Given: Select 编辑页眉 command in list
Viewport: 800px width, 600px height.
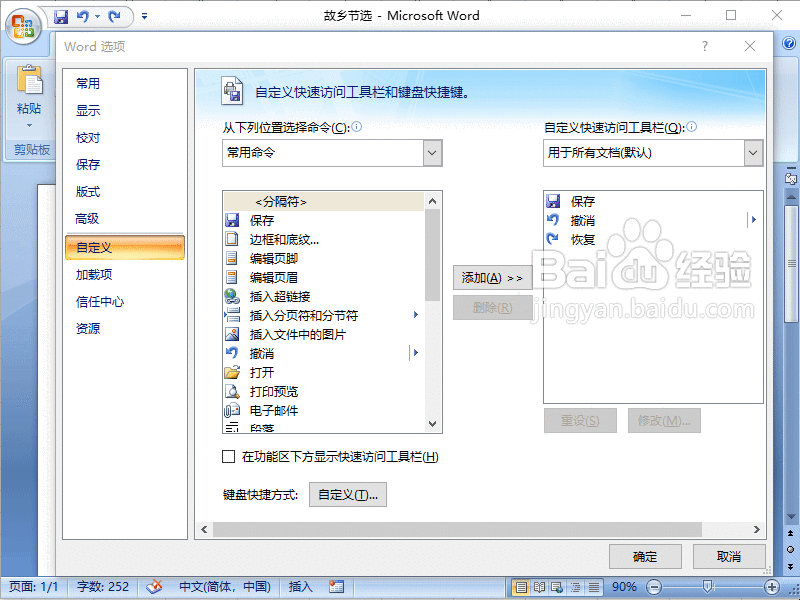Looking at the screenshot, I should [323, 278].
